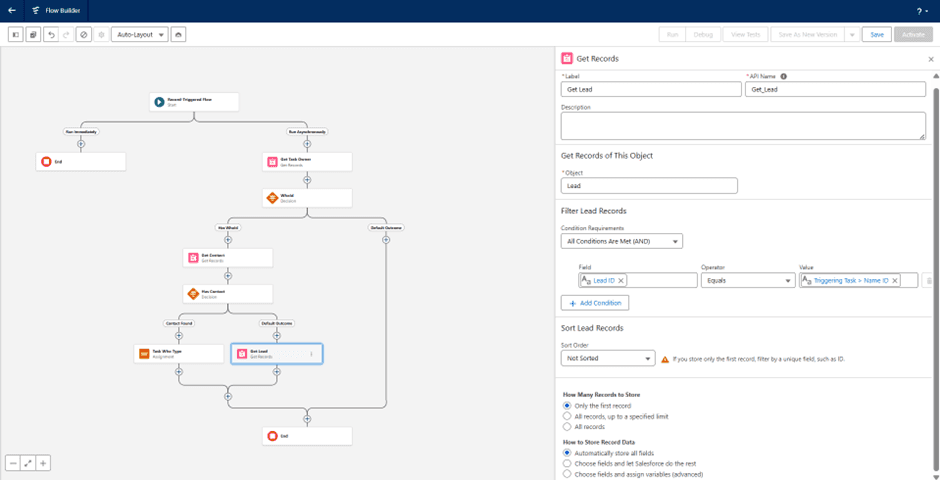Activate the flow

tap(913, 35)
